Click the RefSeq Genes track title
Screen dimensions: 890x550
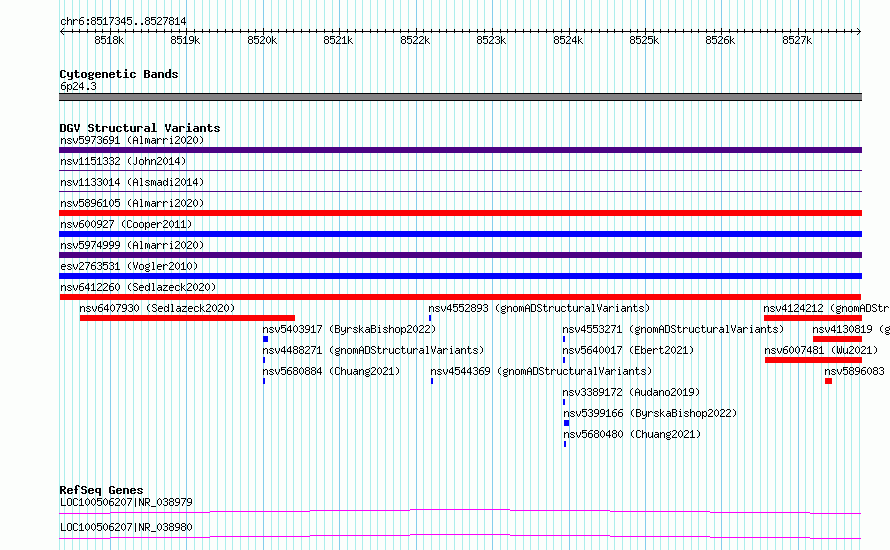point(101,490)
